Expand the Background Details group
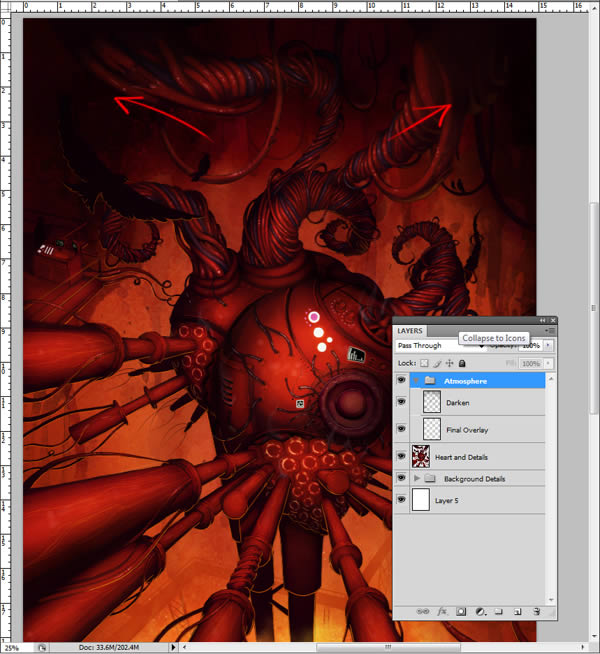 416,478
